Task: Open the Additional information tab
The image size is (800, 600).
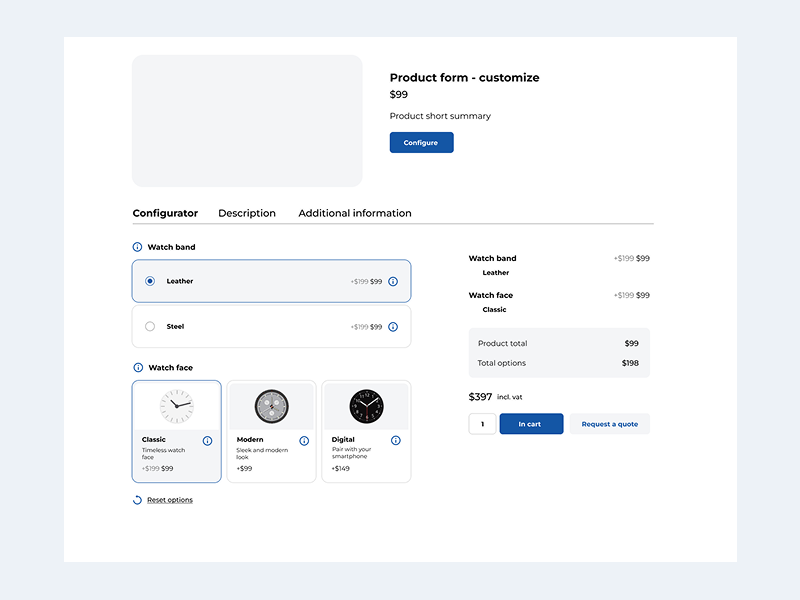Action: 355,213
